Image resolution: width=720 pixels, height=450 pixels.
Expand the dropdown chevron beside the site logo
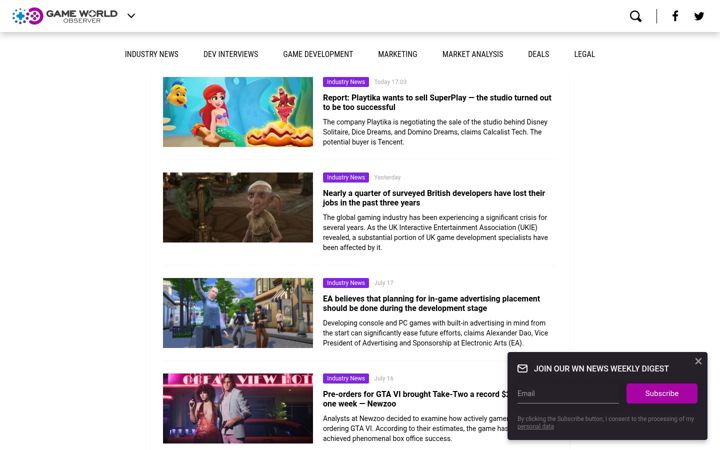pos(131,16)
